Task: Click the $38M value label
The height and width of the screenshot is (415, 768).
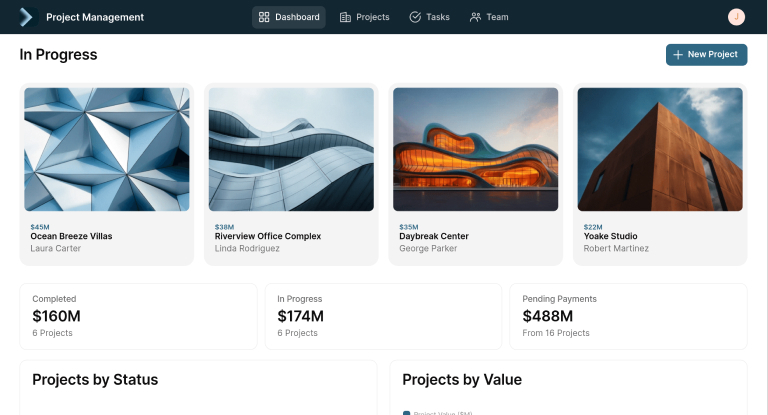Action: click(x=224, y=227)
